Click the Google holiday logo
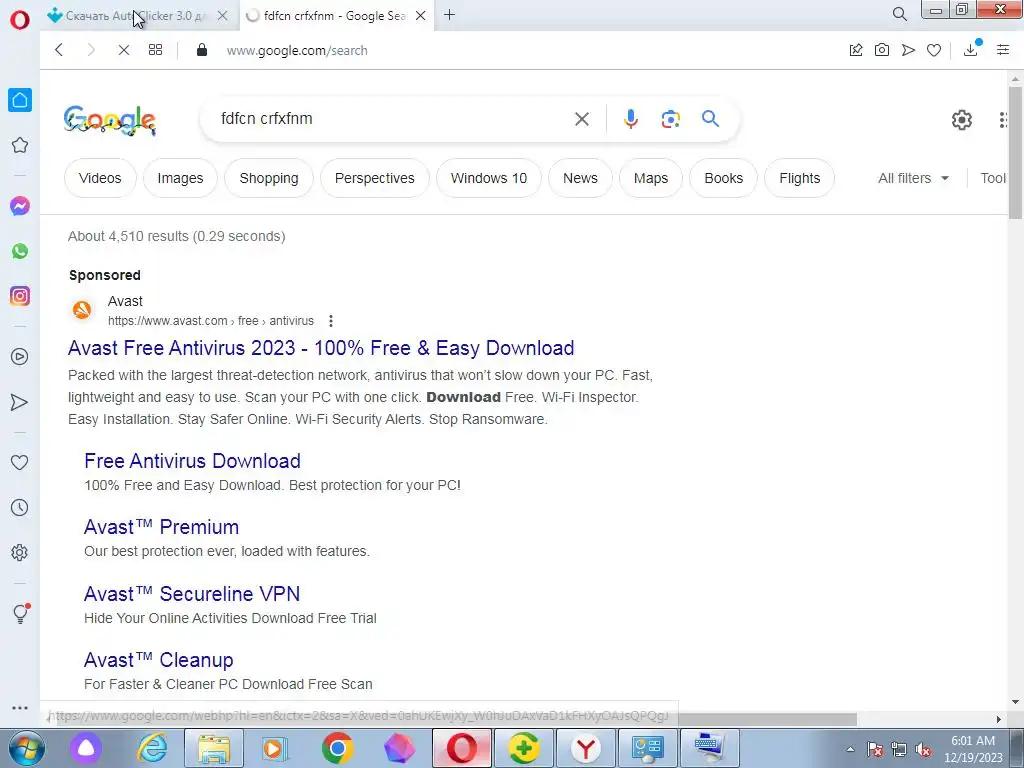Screen dimensions: 1024x768 click(x=110, y=120)
